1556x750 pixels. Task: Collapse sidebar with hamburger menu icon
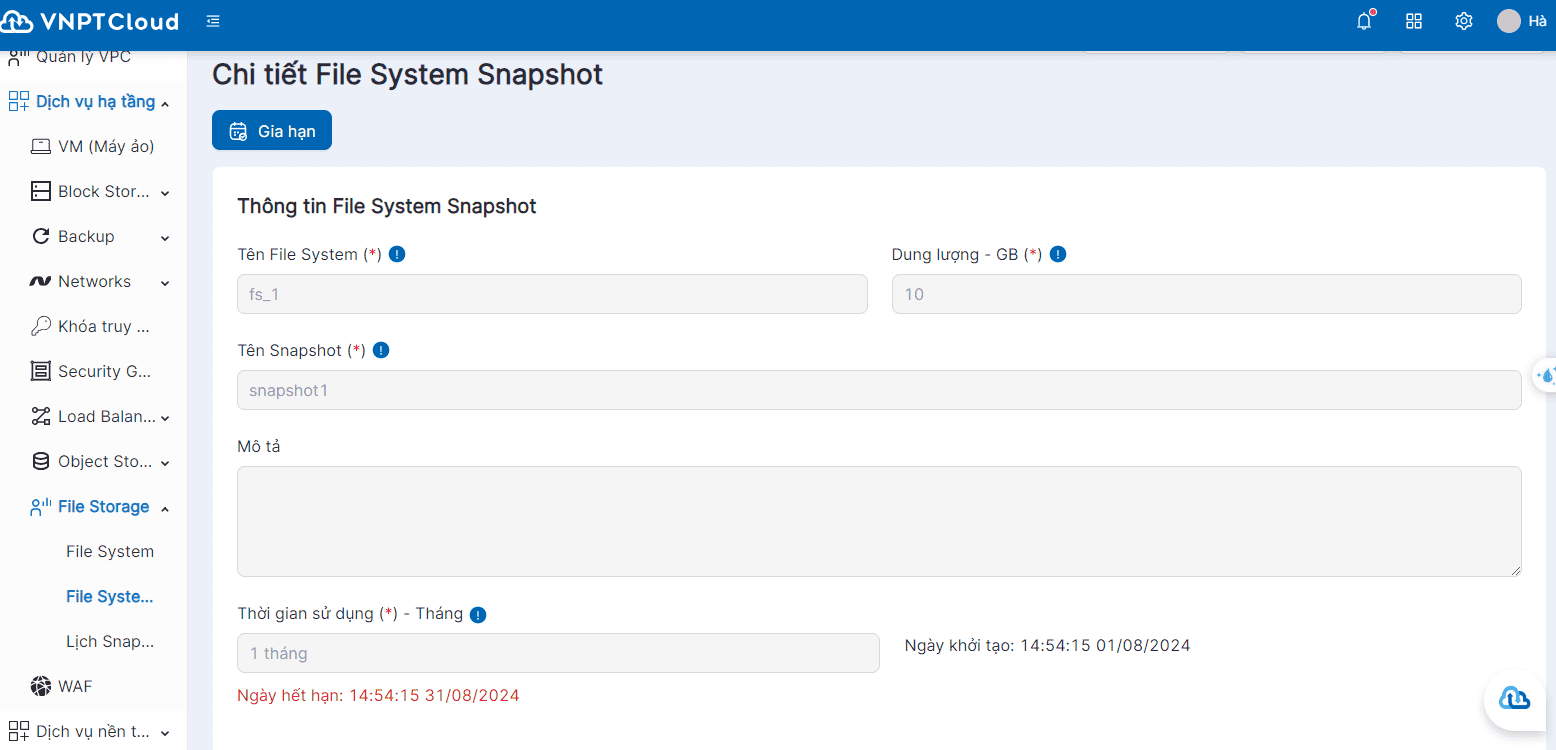(213, 21)
